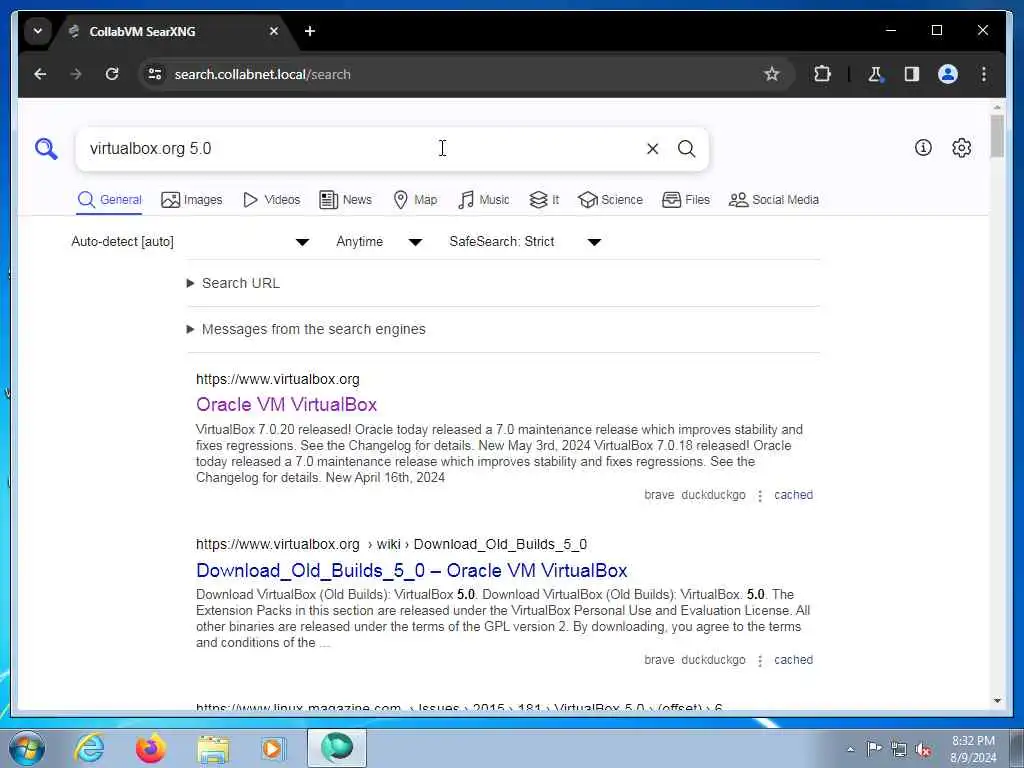Screen dimensions: 1024x768
Task: Open Download_Old_Builds_5_0 – Oracle VM VirtualBox link
Action: [411, 571]
